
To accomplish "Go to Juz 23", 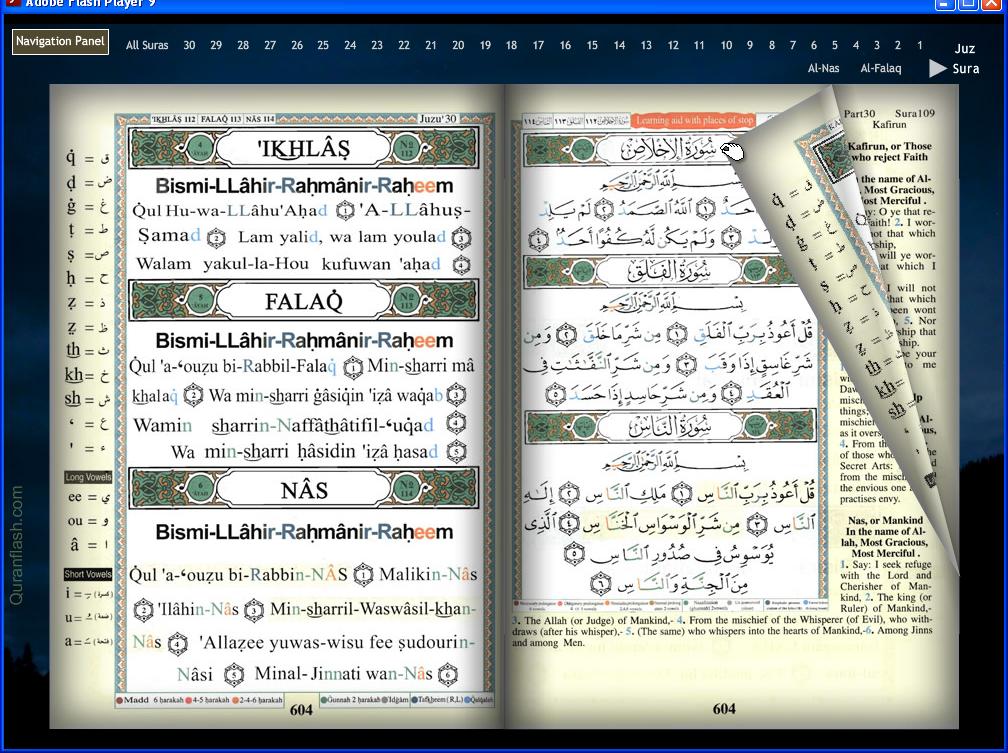I will [377, 46].
